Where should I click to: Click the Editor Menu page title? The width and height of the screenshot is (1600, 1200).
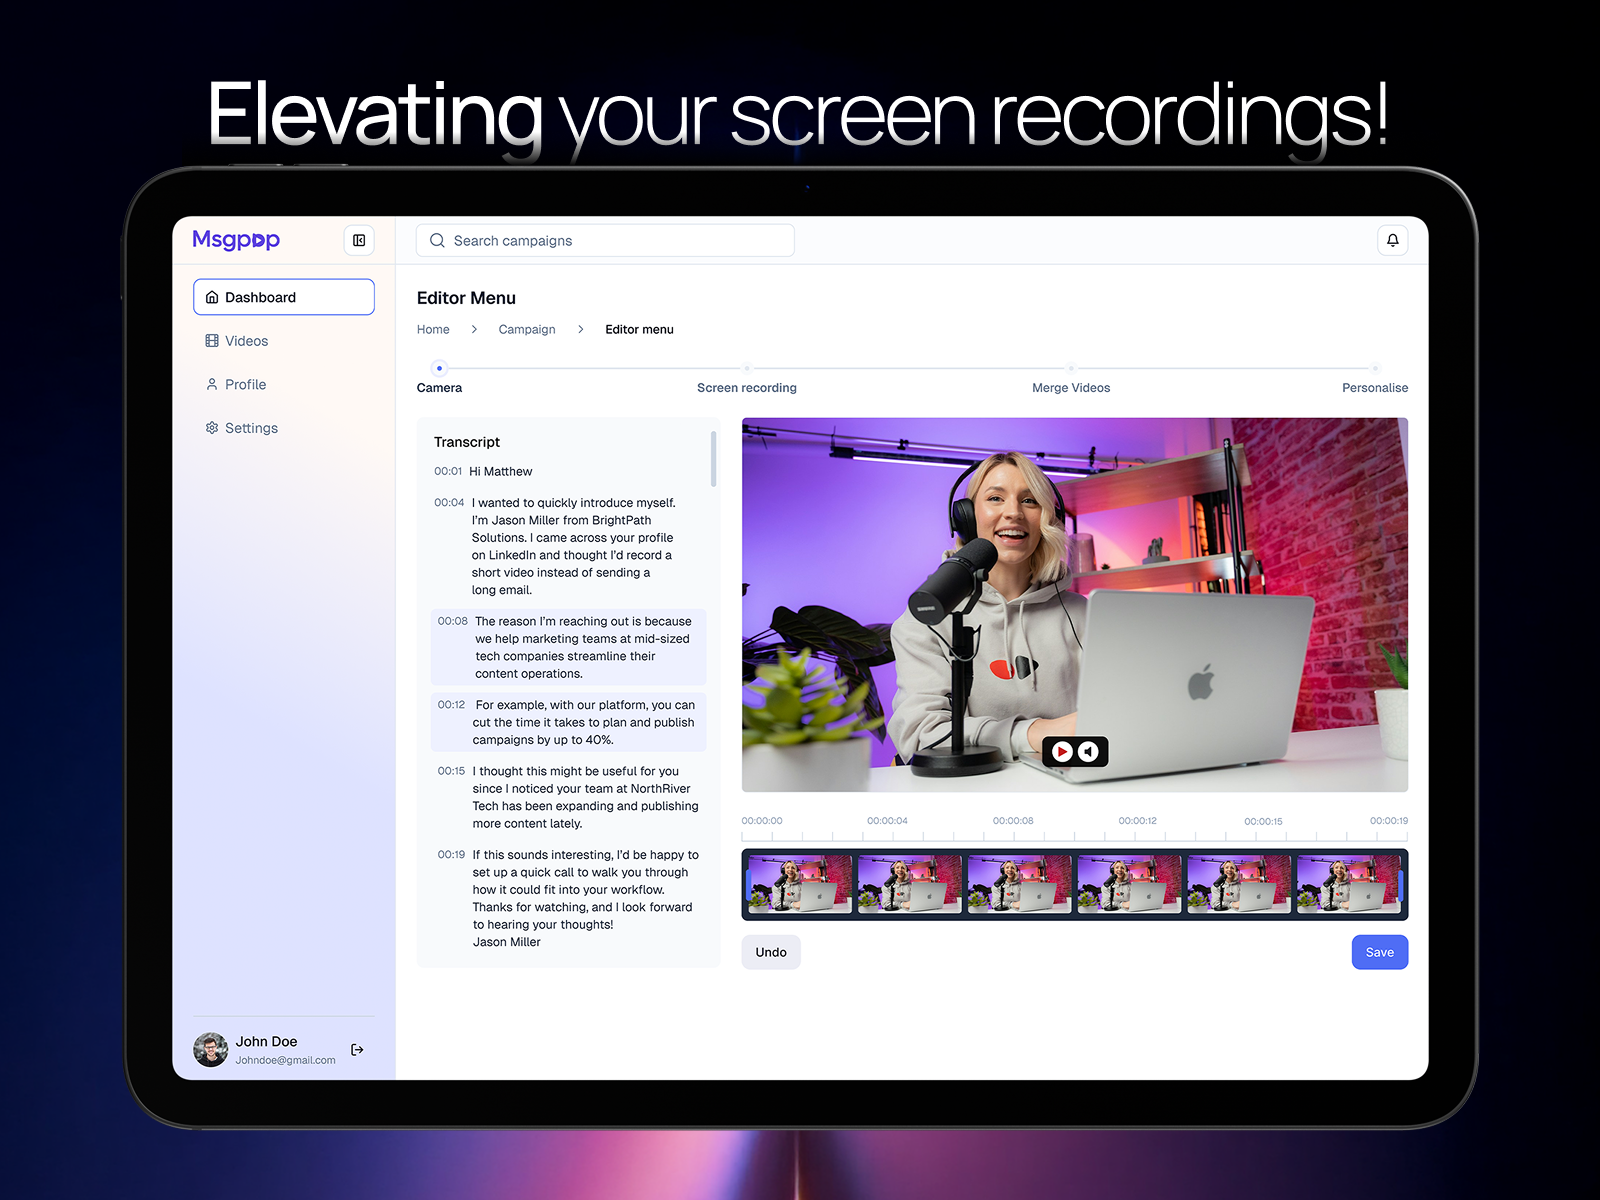[x=466, y=298]
